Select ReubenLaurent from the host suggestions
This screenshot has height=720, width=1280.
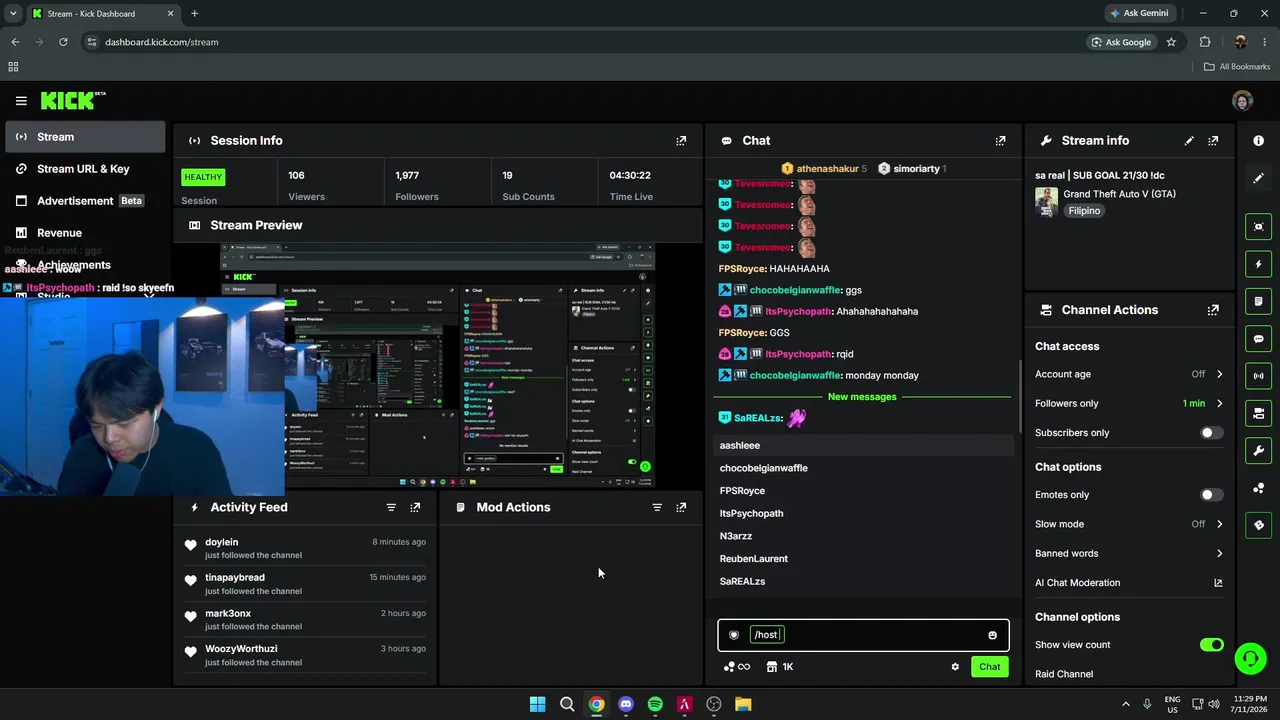coord(865,559)
